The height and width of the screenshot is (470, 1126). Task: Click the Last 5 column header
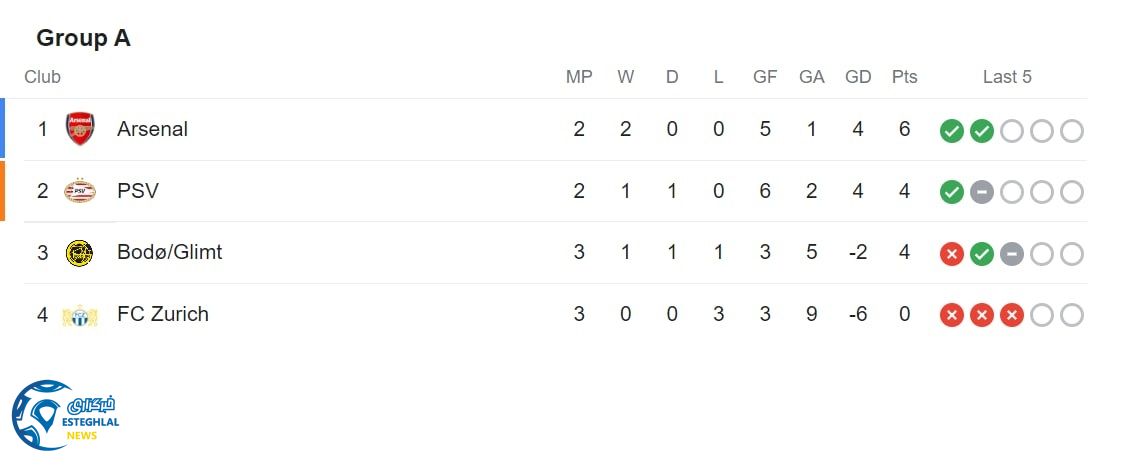click(x=1007, y=77)
